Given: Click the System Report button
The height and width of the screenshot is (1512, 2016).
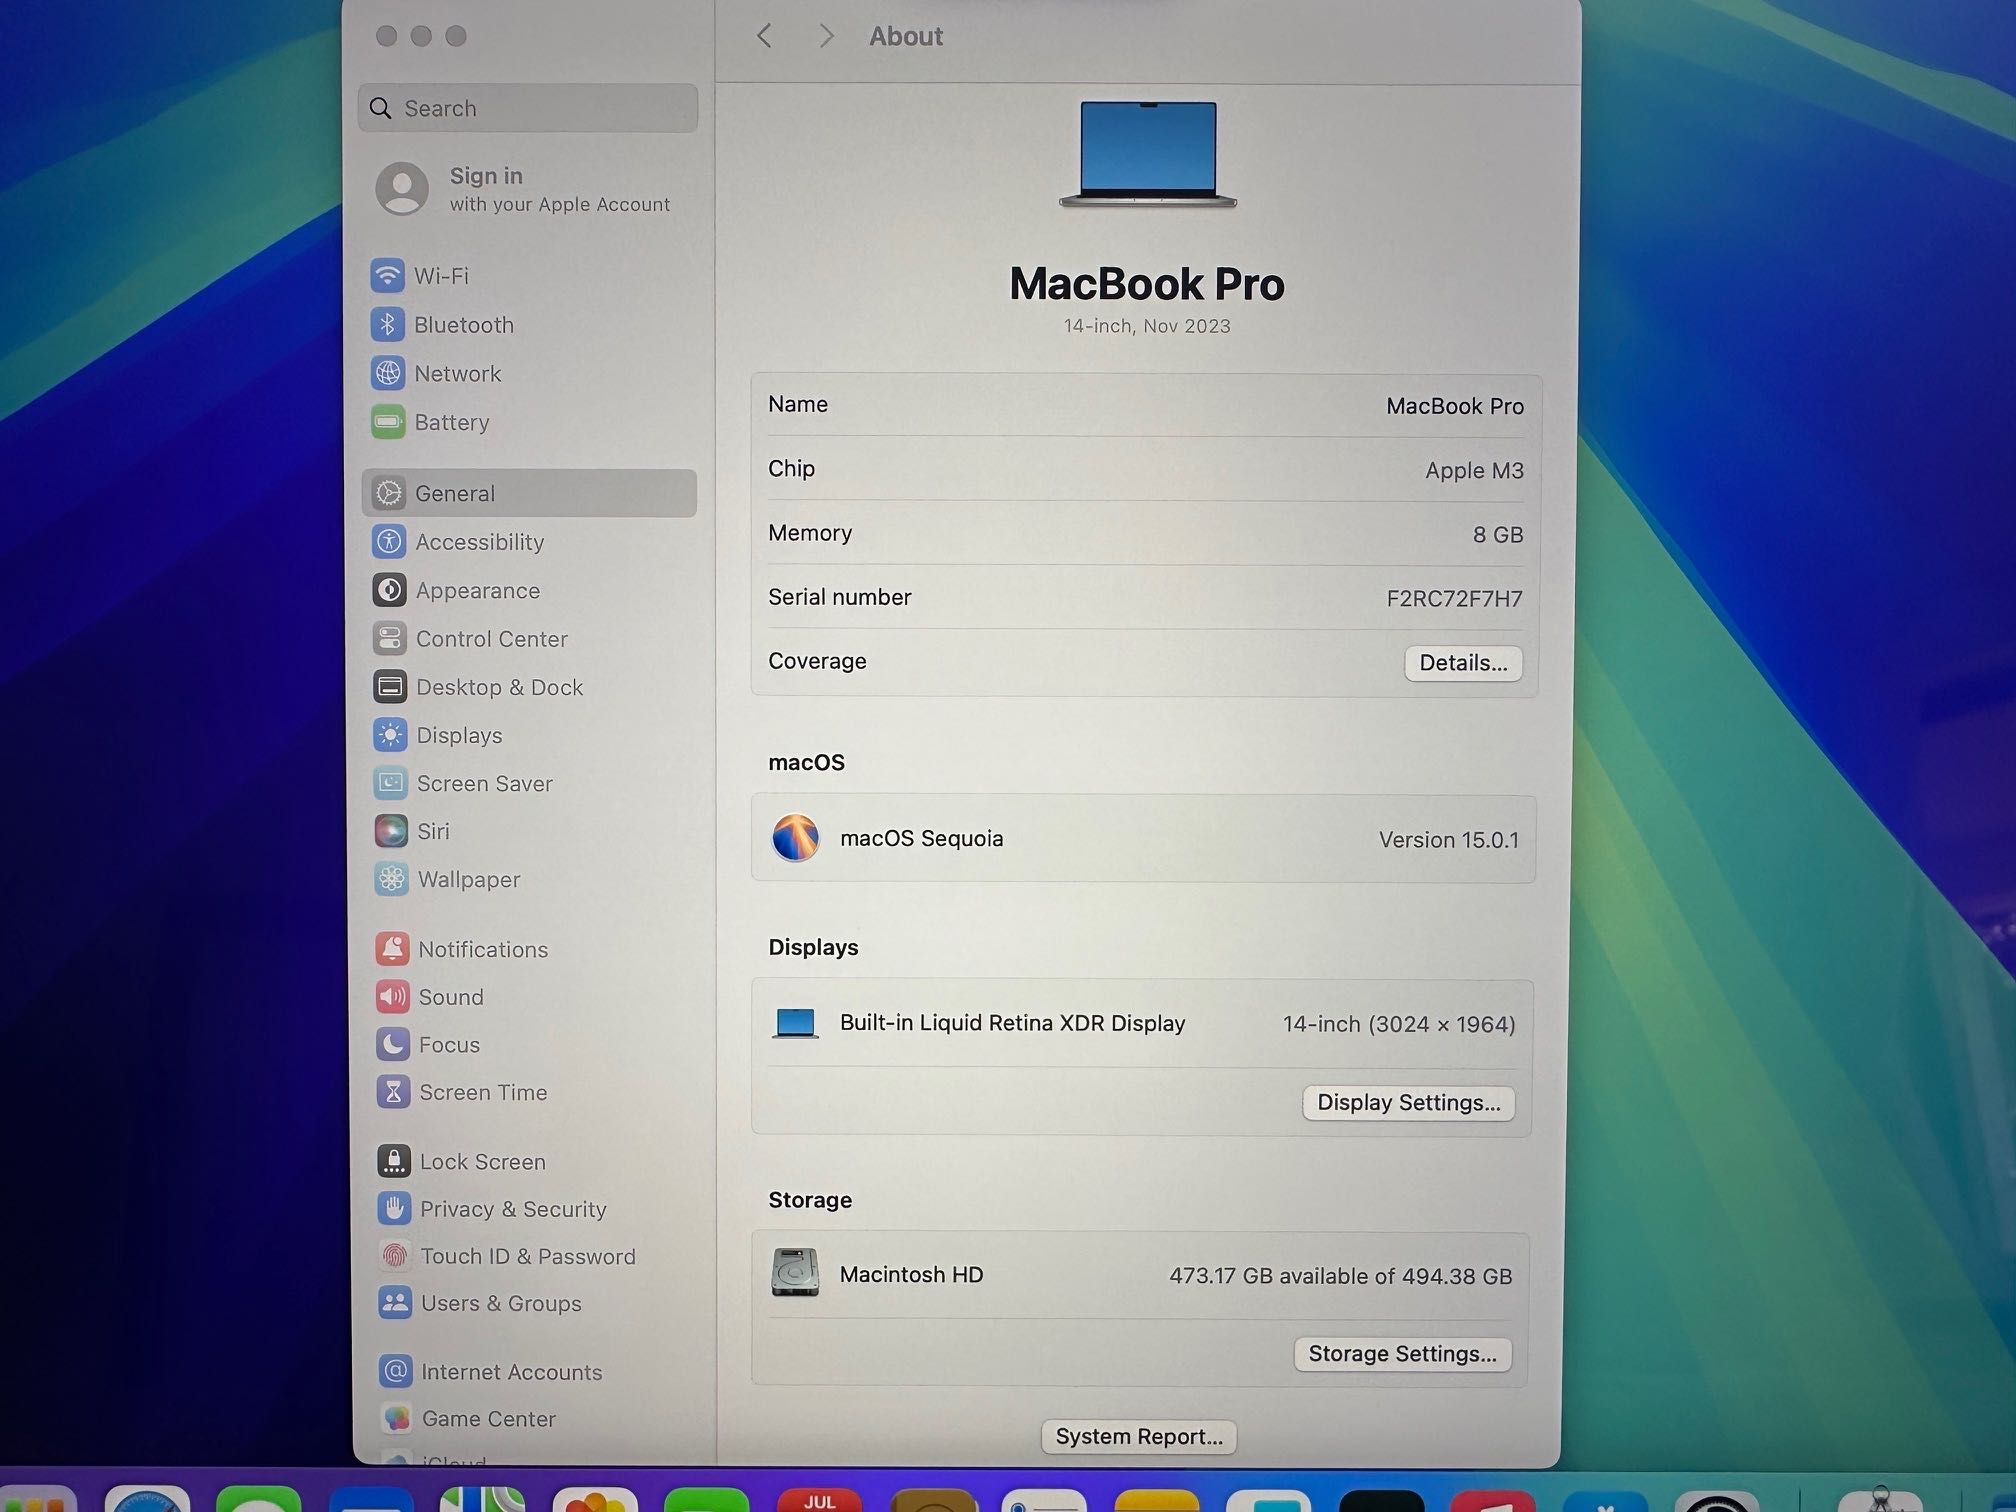Looking at the screenshot, I should 1139,1437.
